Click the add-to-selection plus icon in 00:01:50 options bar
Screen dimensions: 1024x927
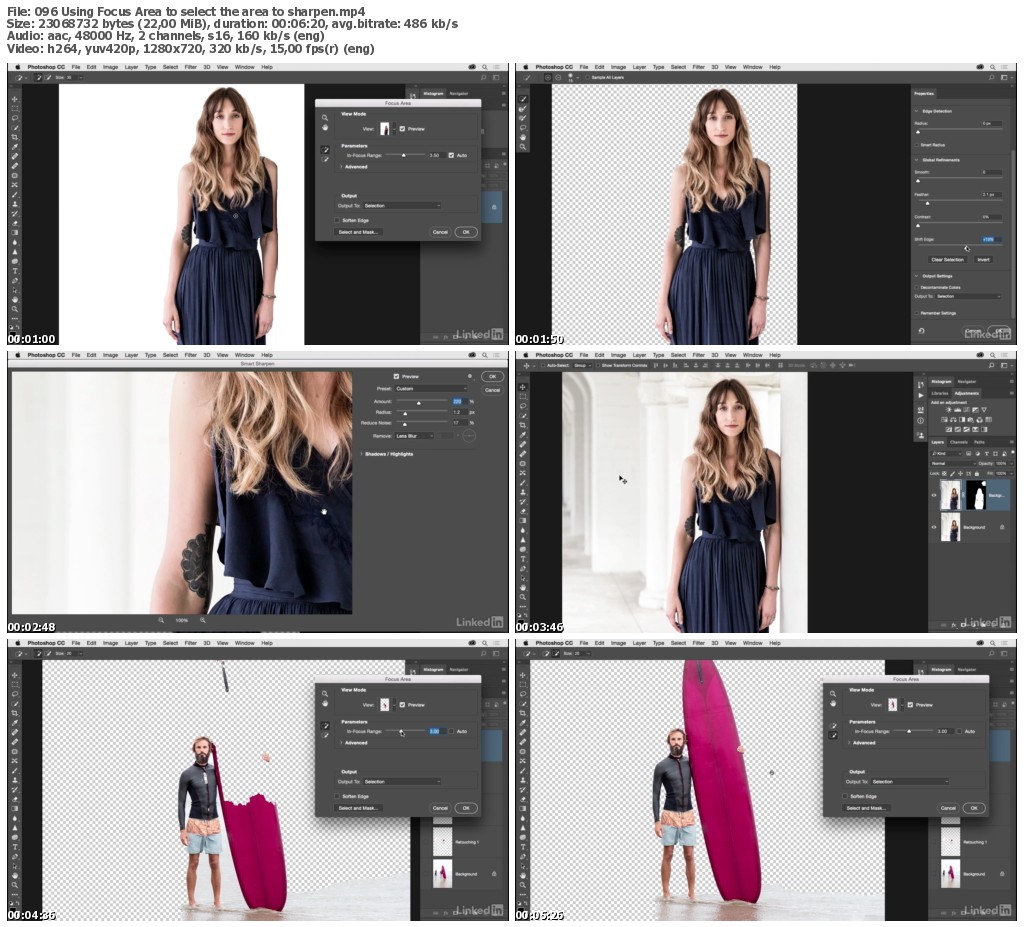click(547, 77)
